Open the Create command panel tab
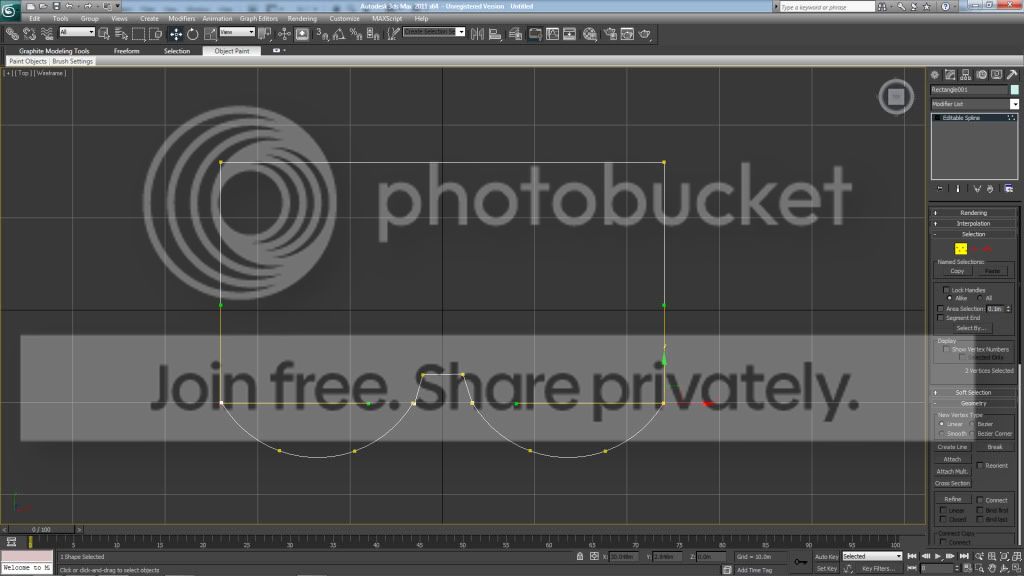This screenshot has height=576, width=1024. [x=935, y=75]
